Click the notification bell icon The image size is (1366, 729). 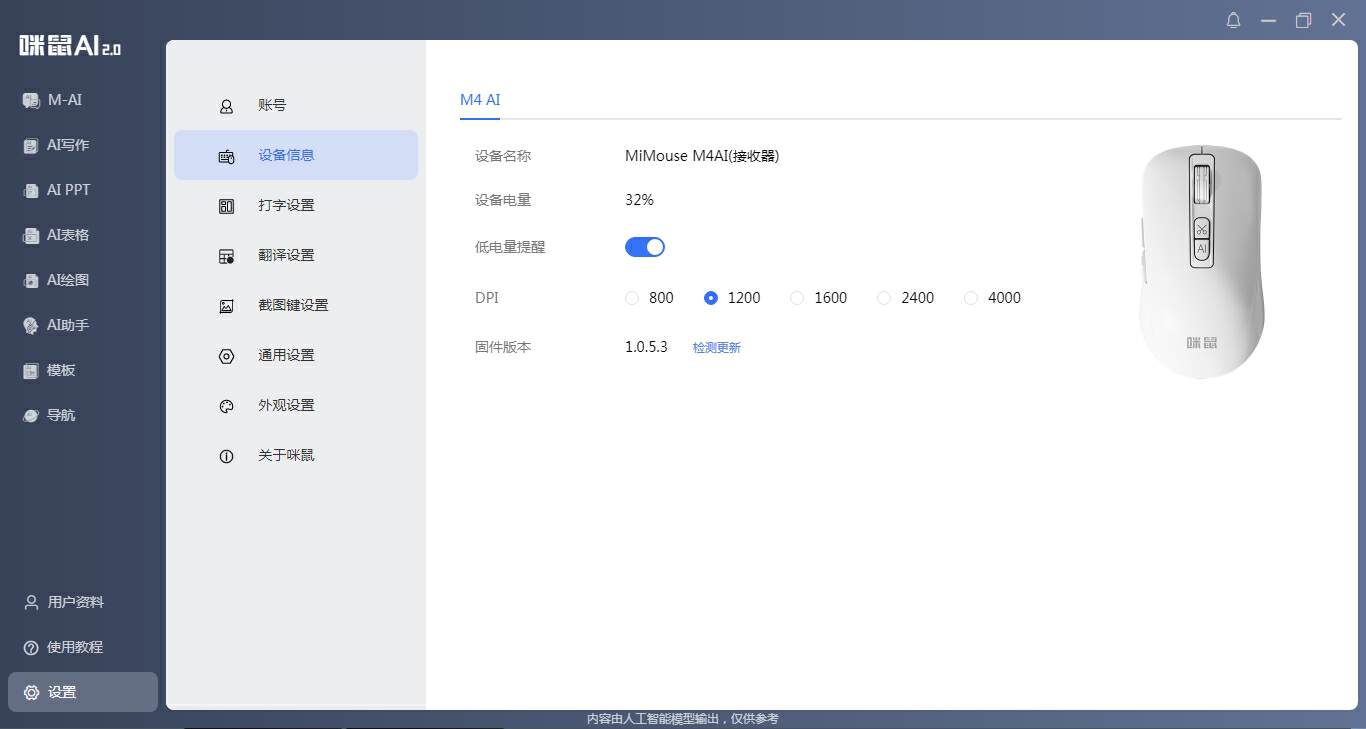pyautogui.click(x=1233, y=20)
